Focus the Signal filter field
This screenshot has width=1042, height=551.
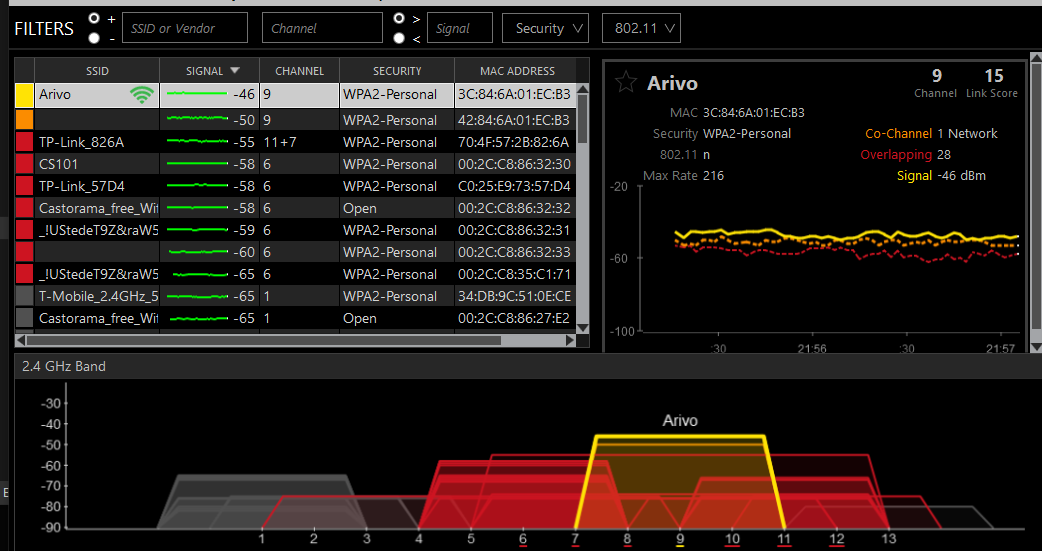pyautogui.click(x=460, y=28)
